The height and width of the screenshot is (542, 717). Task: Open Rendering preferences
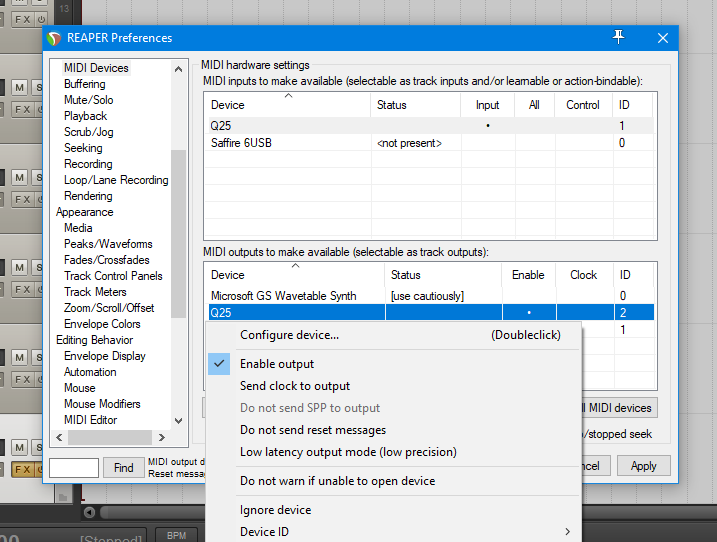point(88,196)
